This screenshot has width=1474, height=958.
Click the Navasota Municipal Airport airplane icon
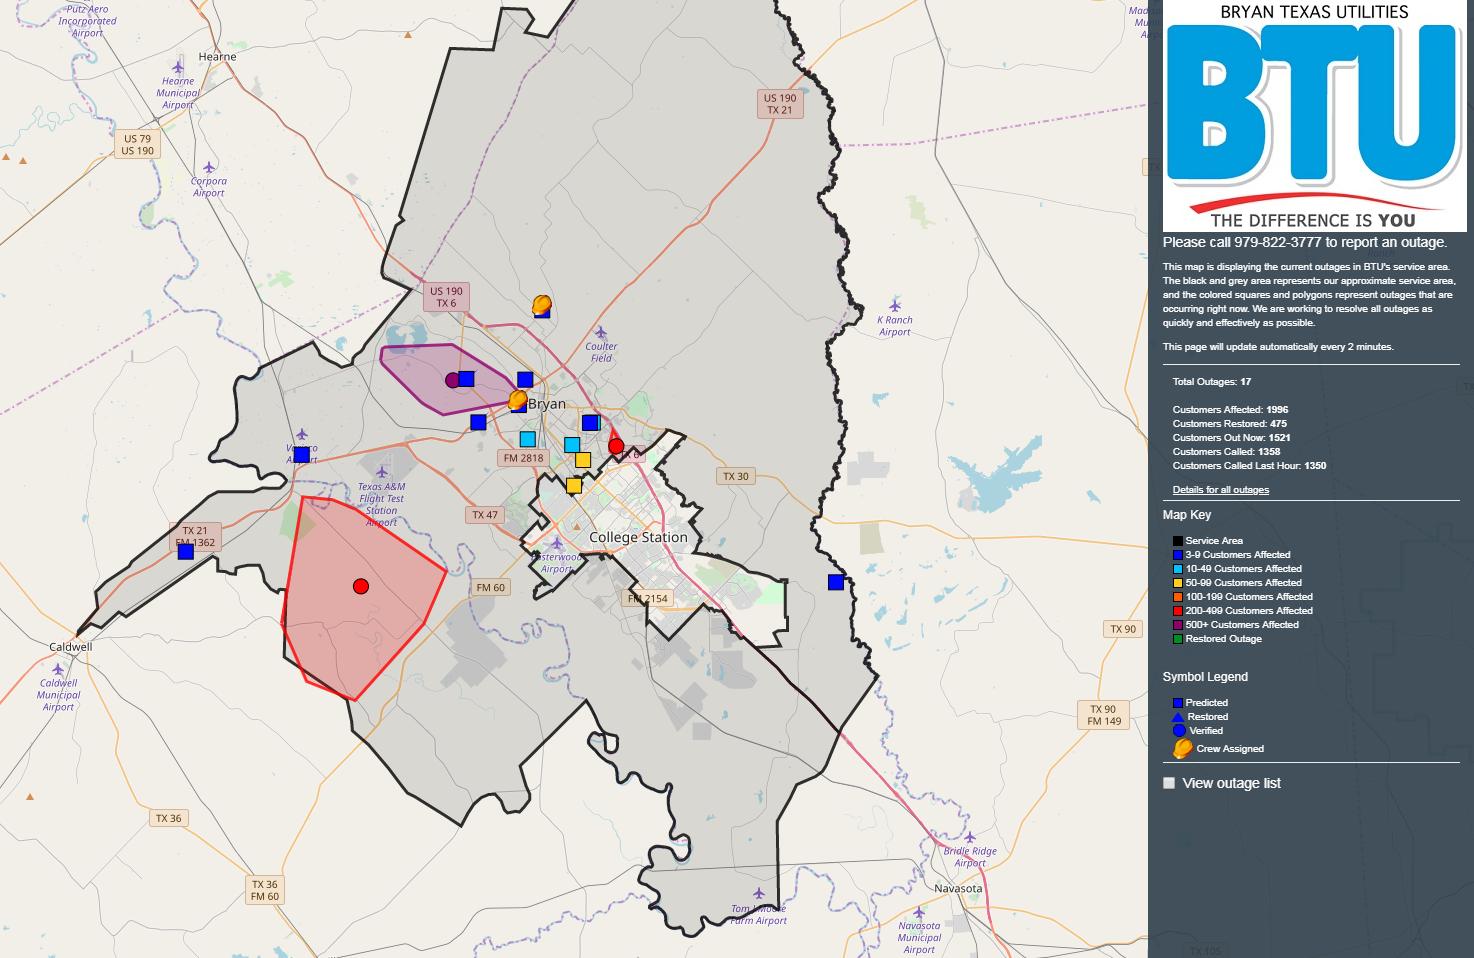pos(919,913)
